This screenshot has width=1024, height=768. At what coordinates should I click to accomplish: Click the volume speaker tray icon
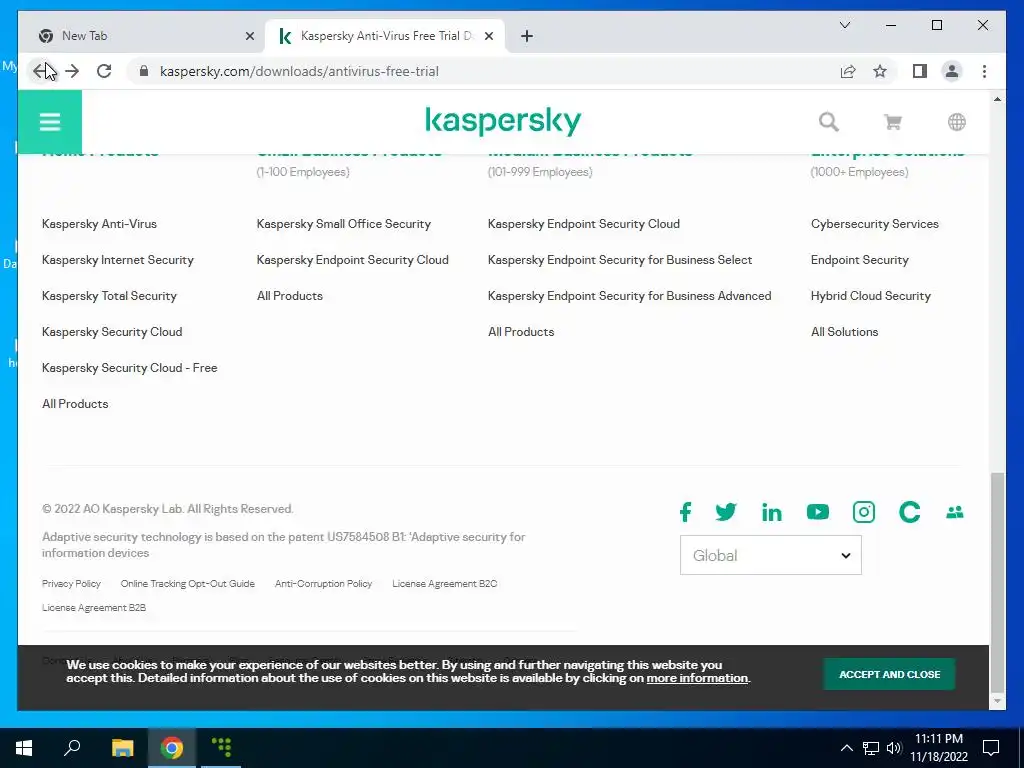[x=893, y=748]
